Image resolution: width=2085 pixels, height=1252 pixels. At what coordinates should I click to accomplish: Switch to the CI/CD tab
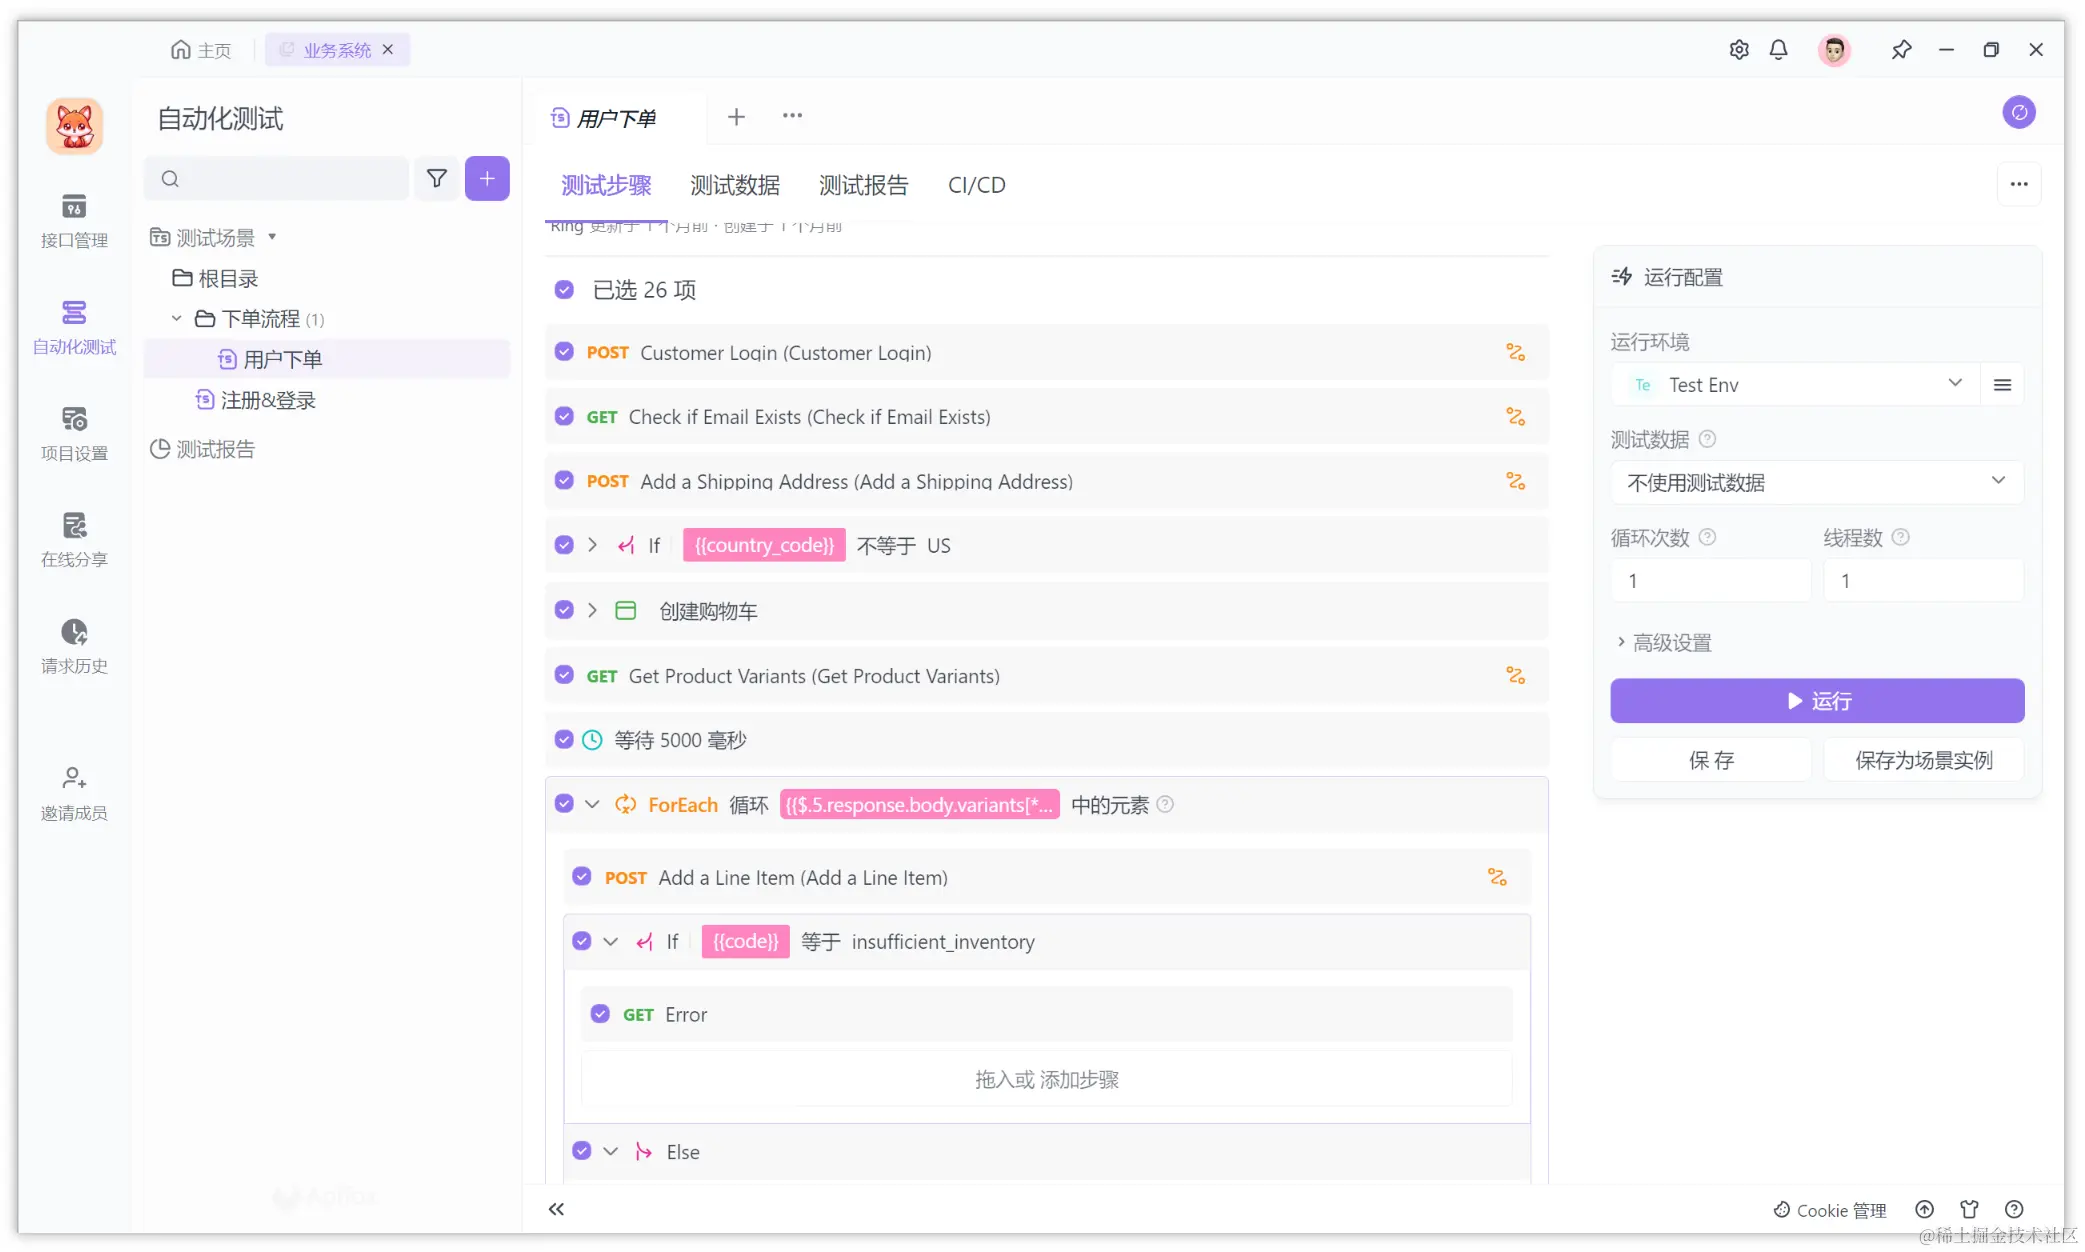point(976,185)
